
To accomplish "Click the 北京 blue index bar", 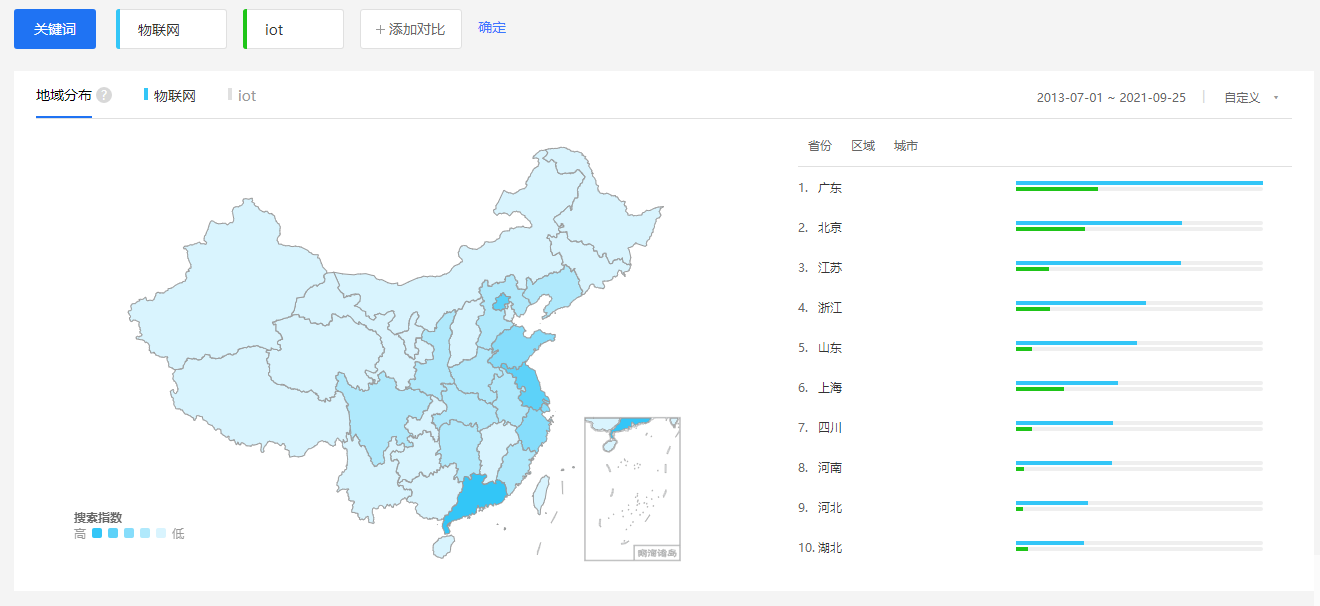I will pyautogui.click(x=1098, y=223).
